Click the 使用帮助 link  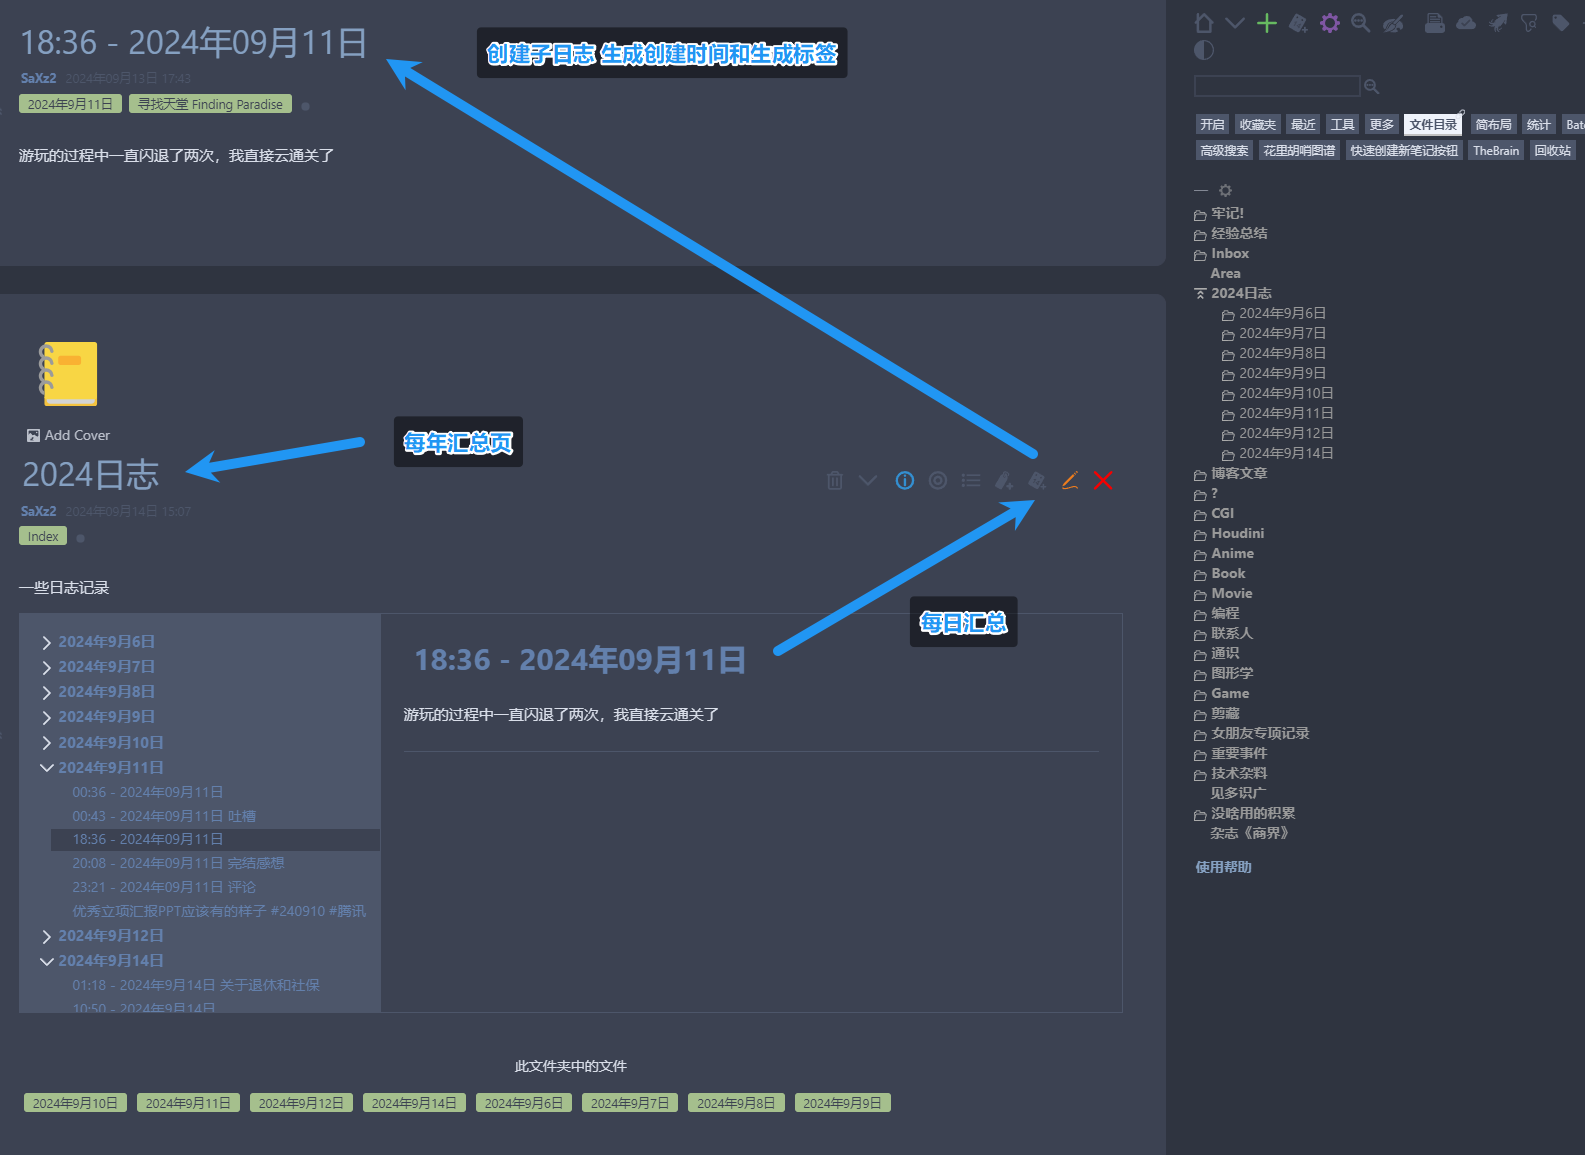[x=1223, y=867]
